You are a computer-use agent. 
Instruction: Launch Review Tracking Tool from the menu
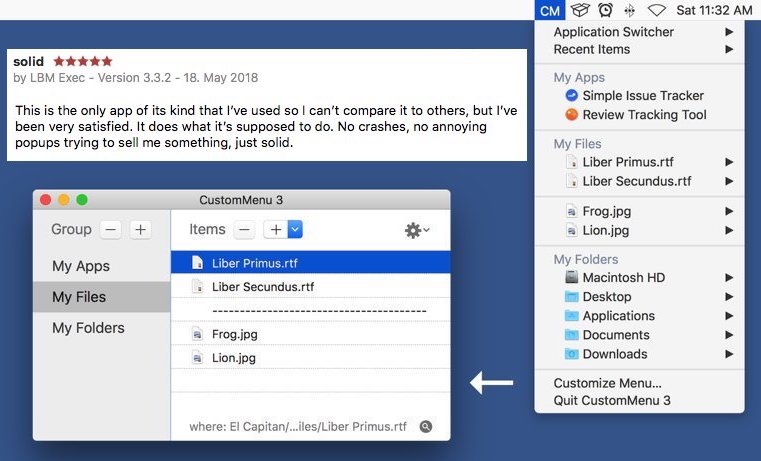640,115
